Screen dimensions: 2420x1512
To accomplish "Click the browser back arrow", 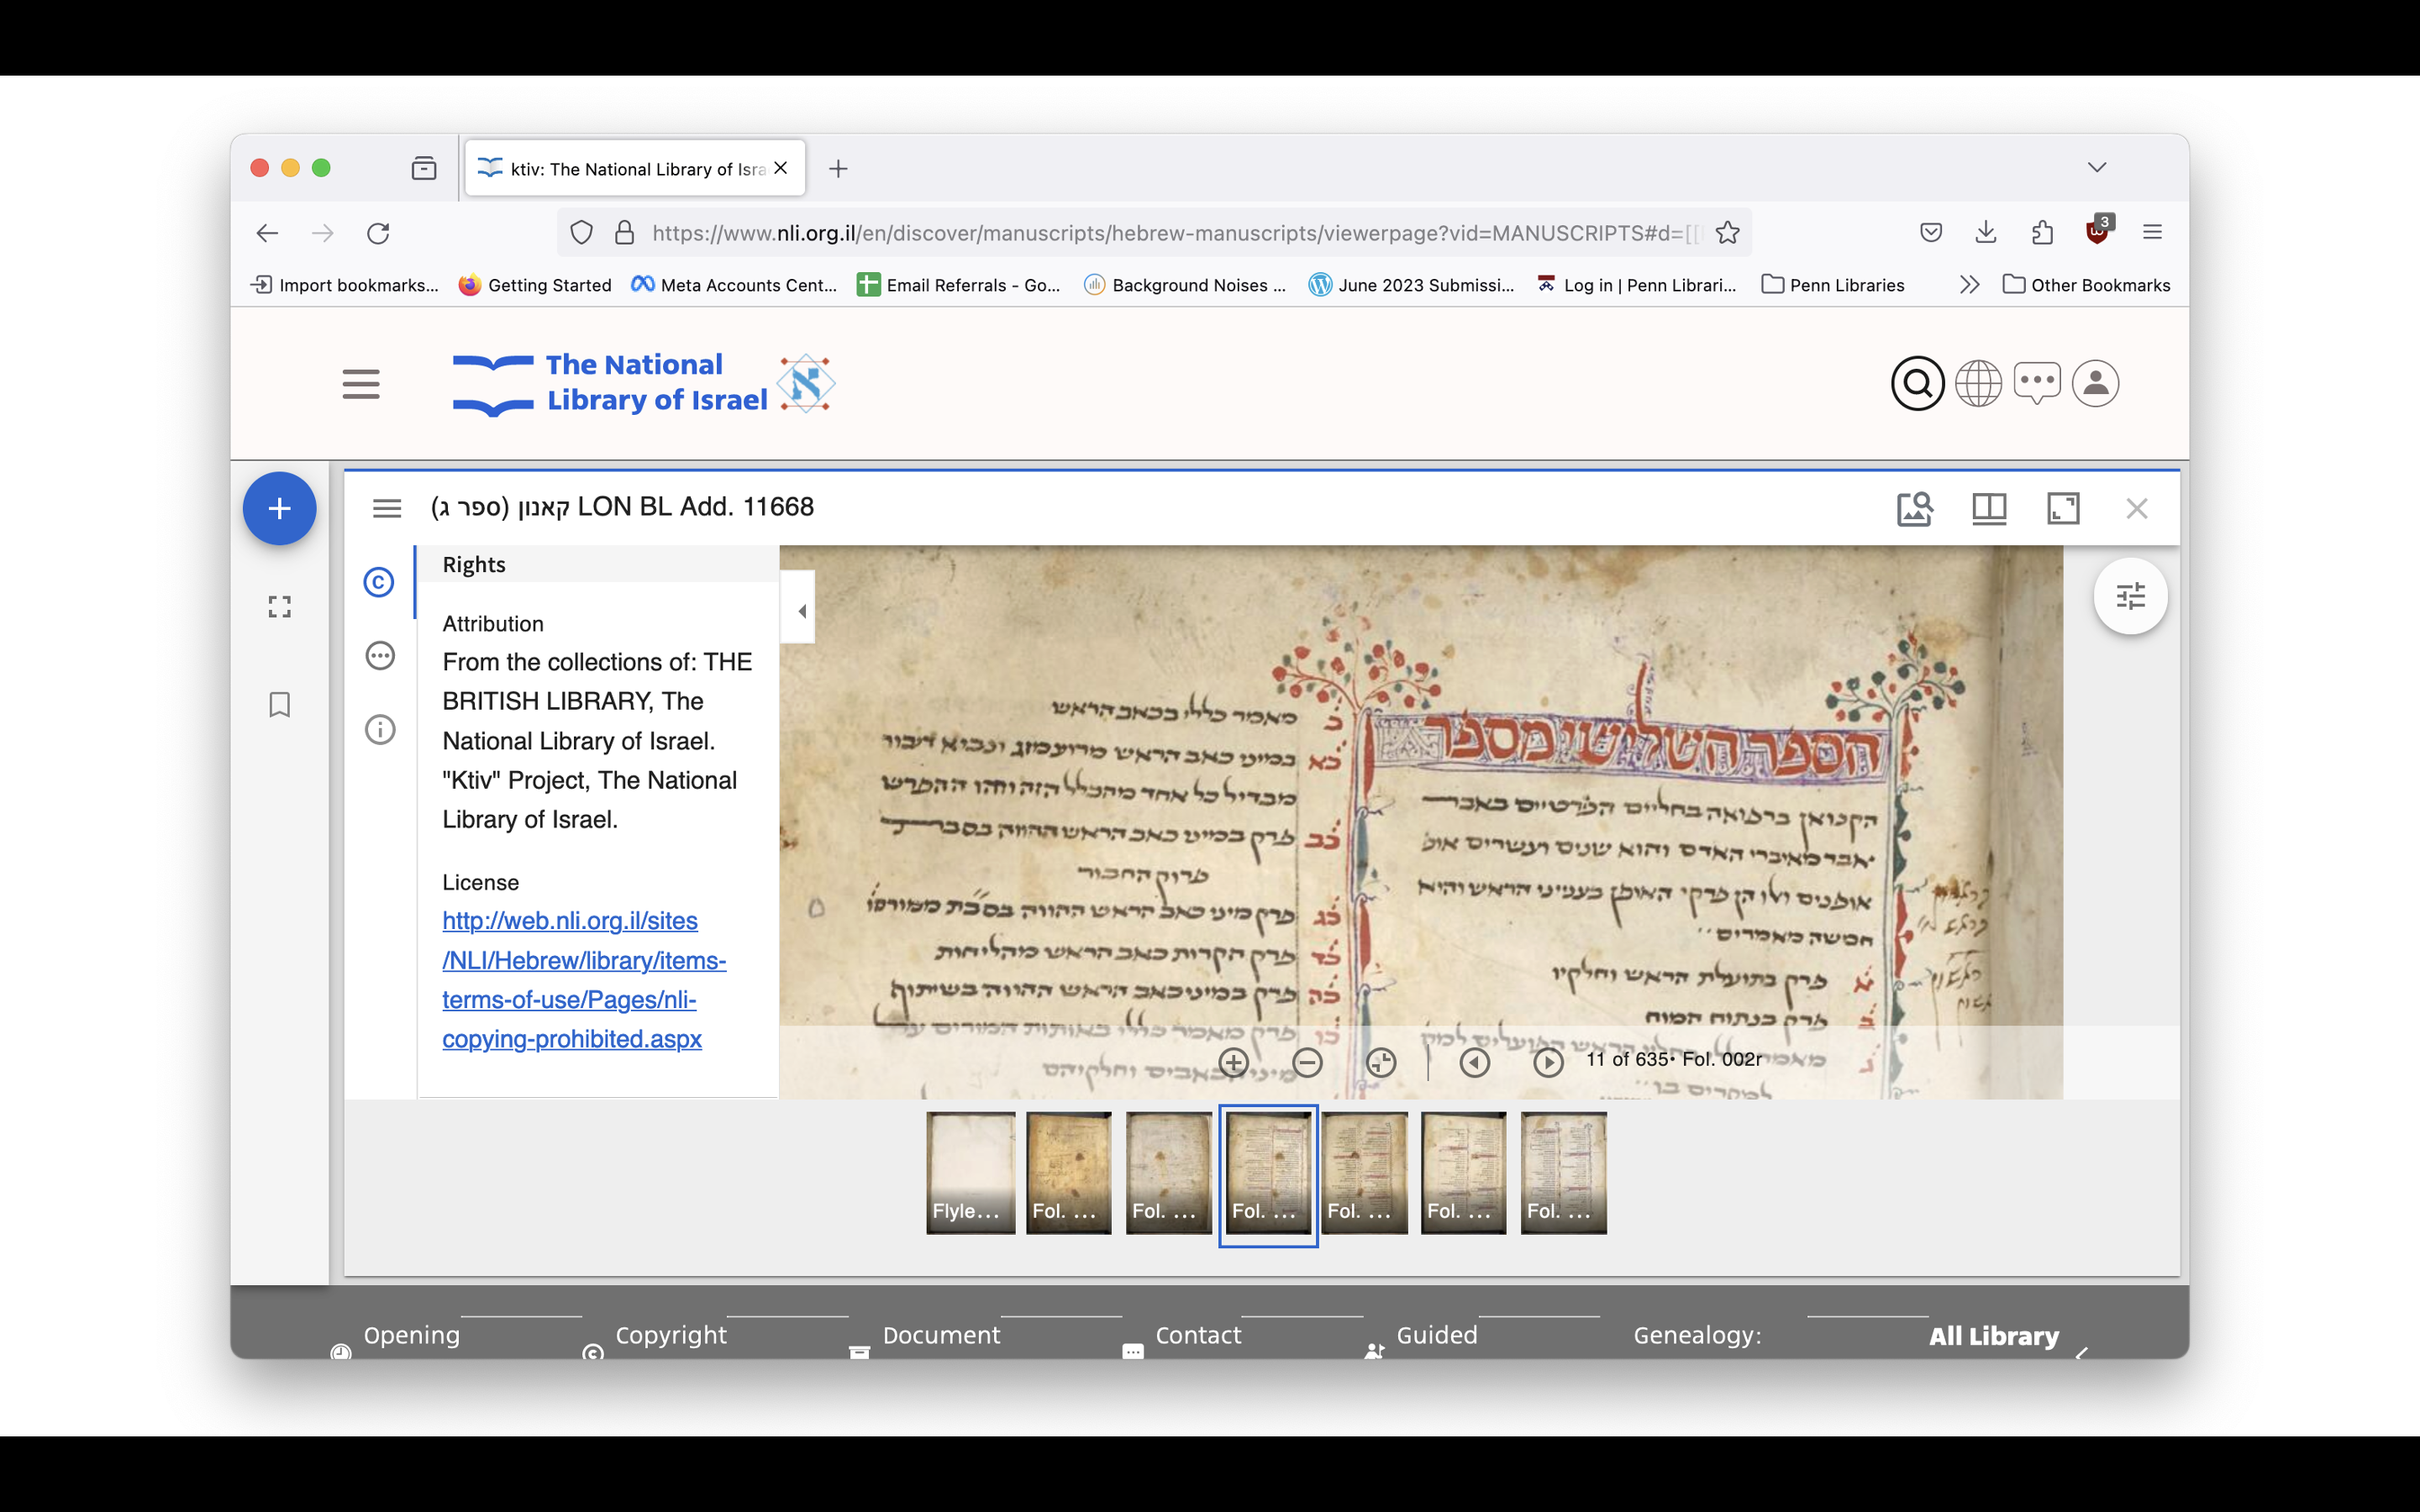I will 267,233.
